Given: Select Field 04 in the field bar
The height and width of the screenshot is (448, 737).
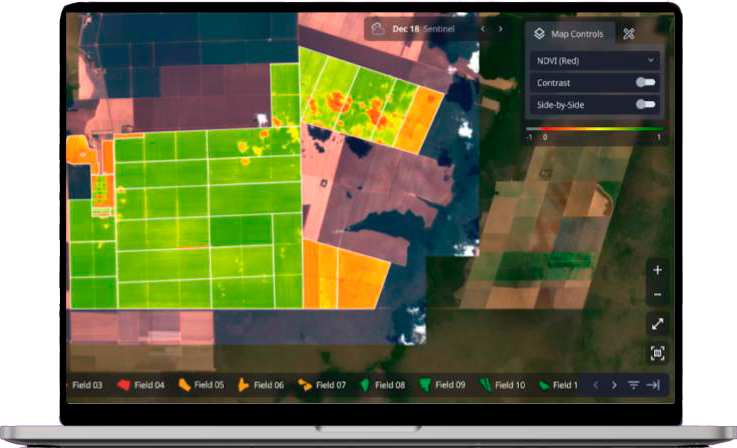Looking at the screenshot, I should (x=141, y=385).
